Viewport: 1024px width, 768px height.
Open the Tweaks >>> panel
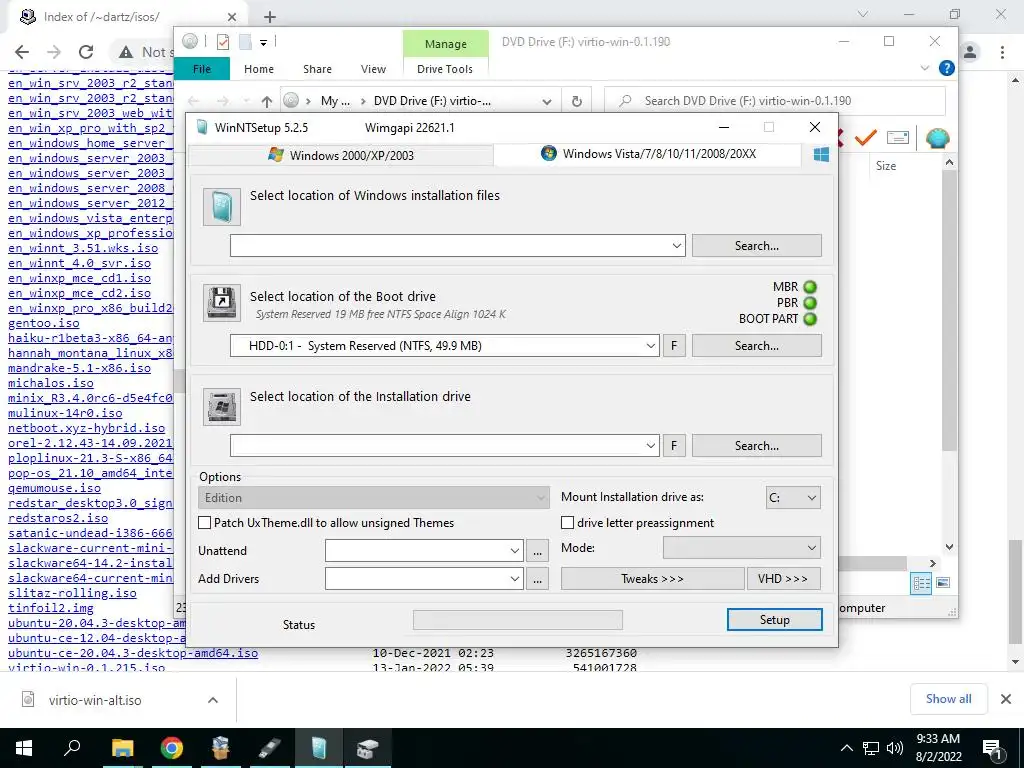(652, 579)
